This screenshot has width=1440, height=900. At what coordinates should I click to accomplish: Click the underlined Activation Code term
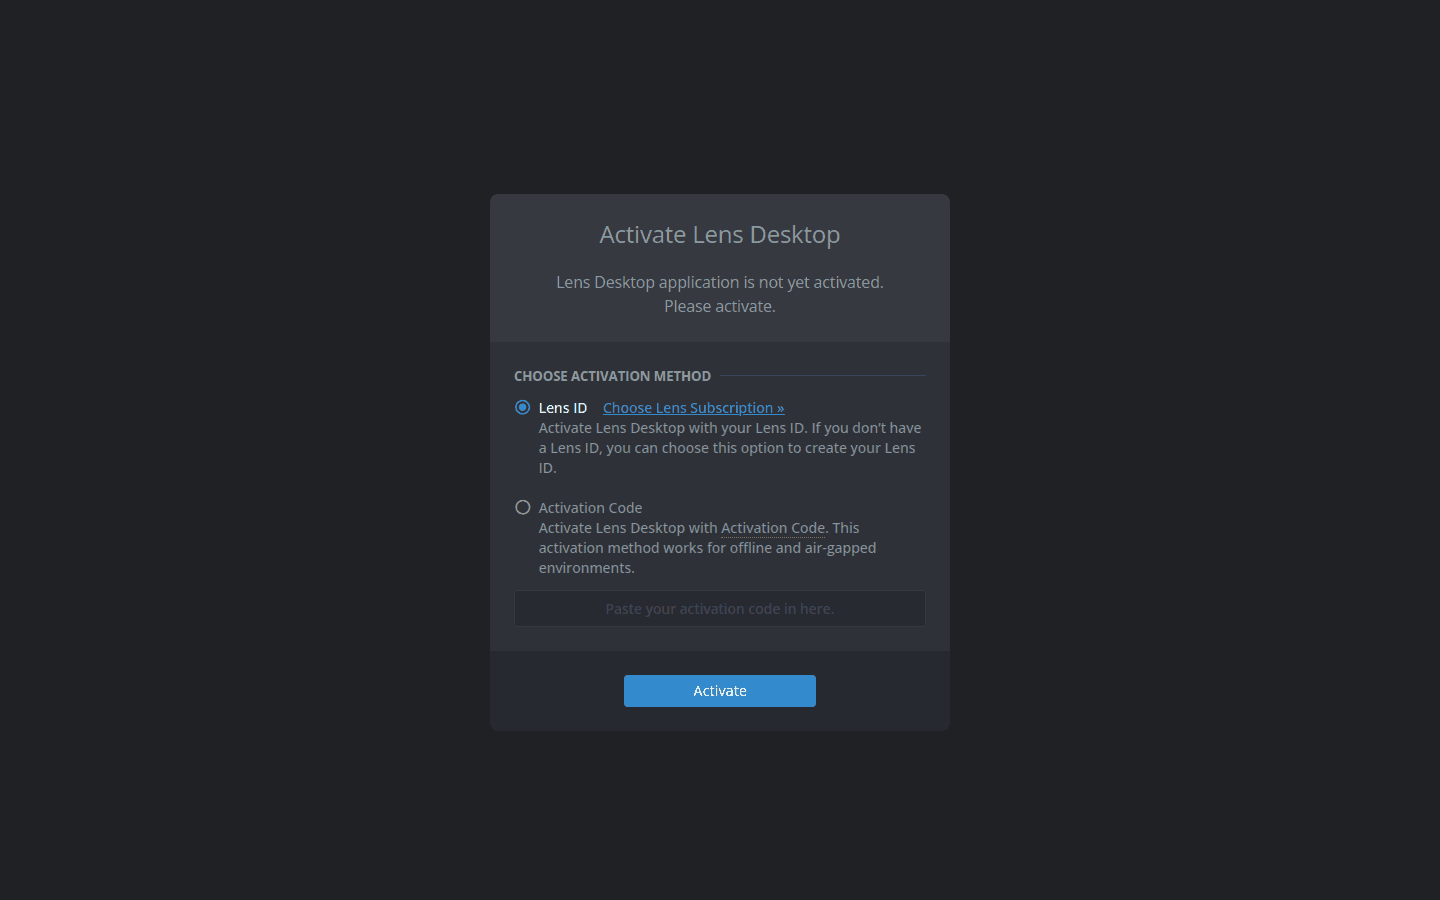(773, 528)
